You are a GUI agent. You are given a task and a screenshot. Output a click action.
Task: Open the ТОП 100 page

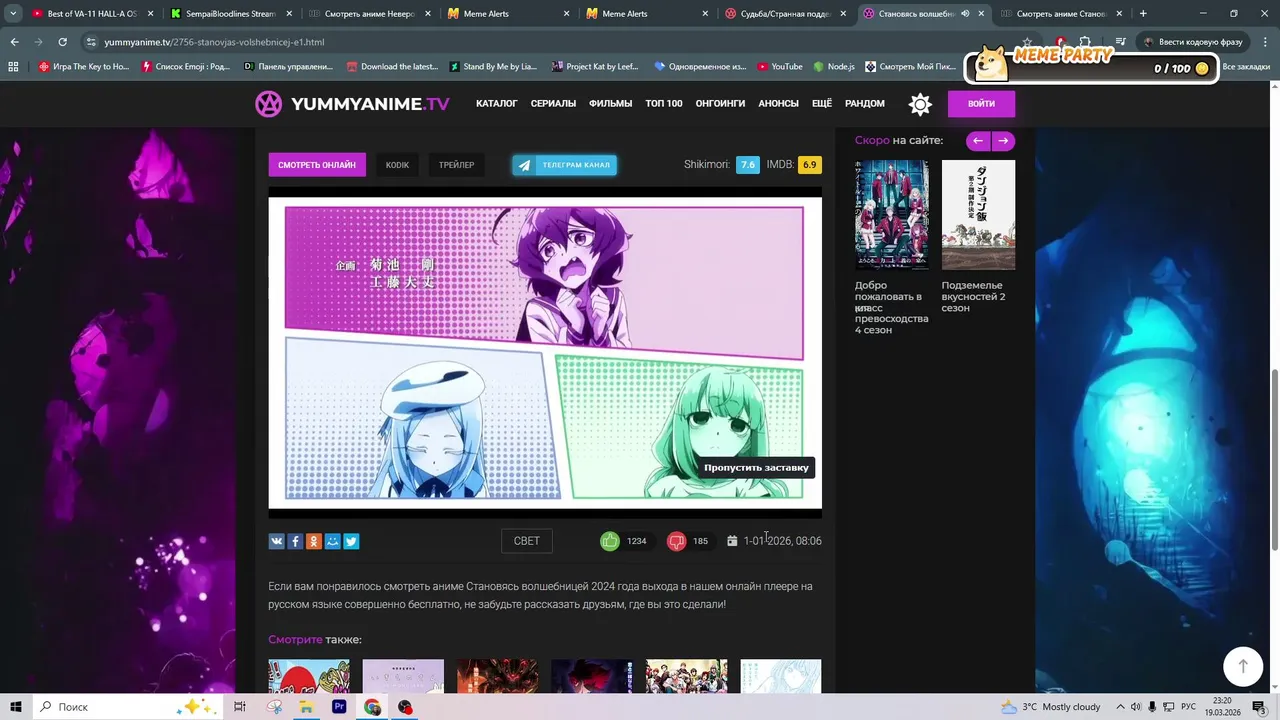click(x=664, y=104)
